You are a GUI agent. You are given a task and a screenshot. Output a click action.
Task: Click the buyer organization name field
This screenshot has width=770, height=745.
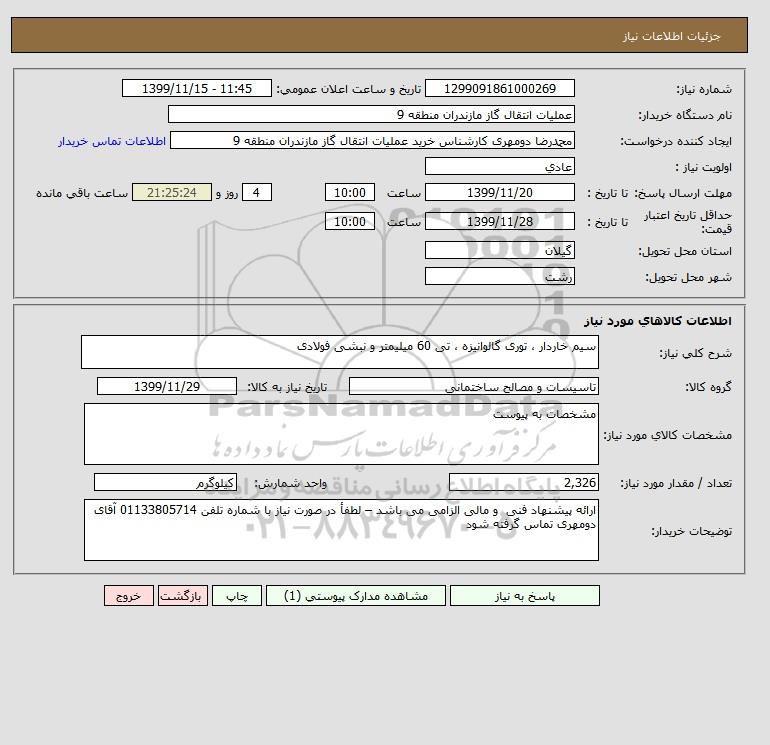pos(371,114)
